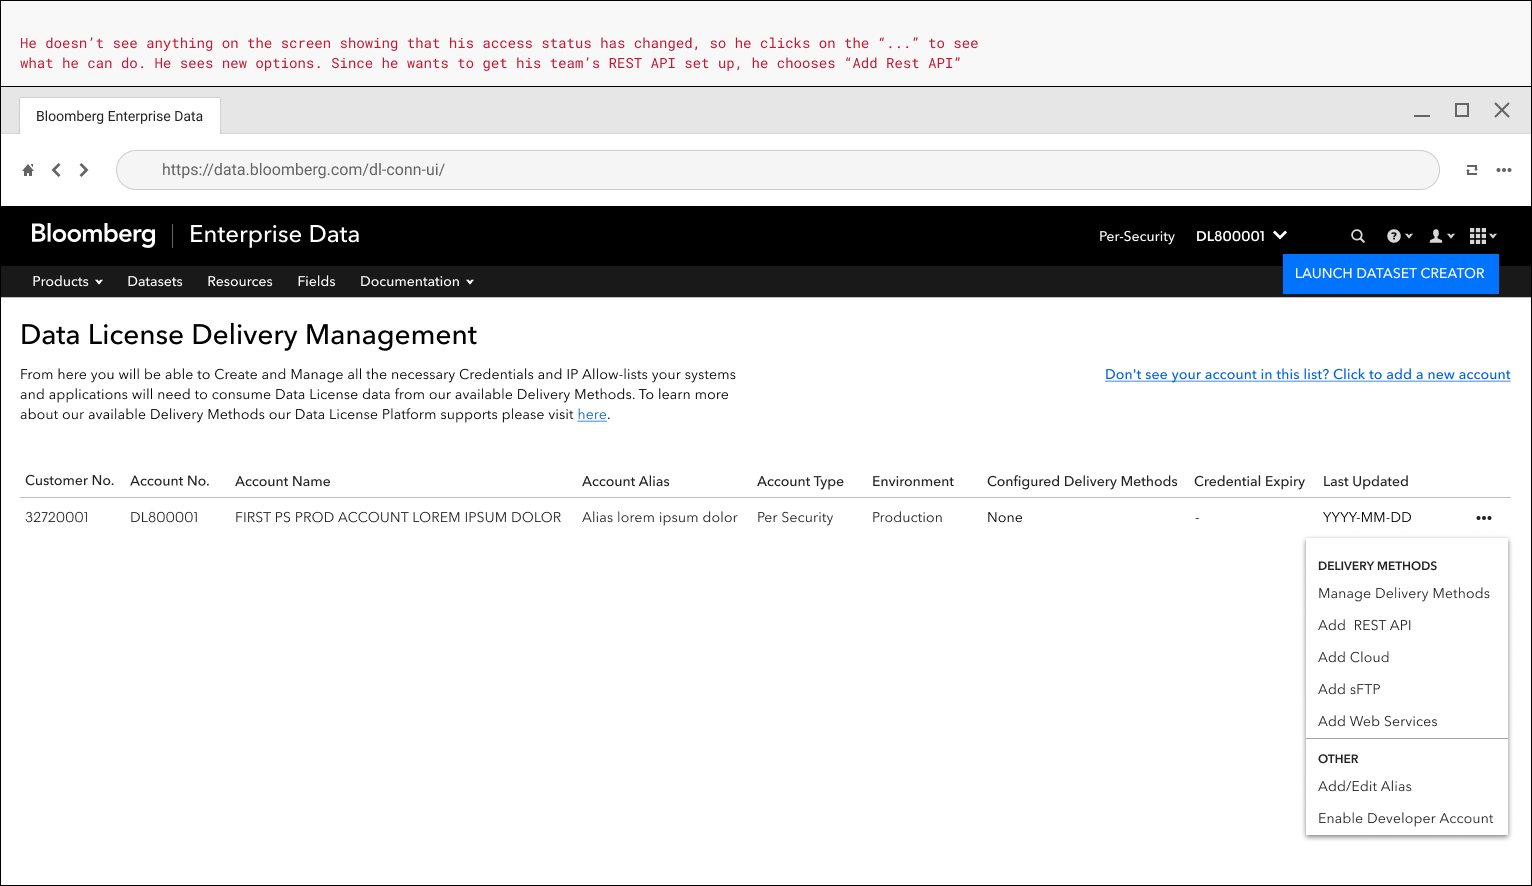Open the Datasets nav item

tap(155, 282)
